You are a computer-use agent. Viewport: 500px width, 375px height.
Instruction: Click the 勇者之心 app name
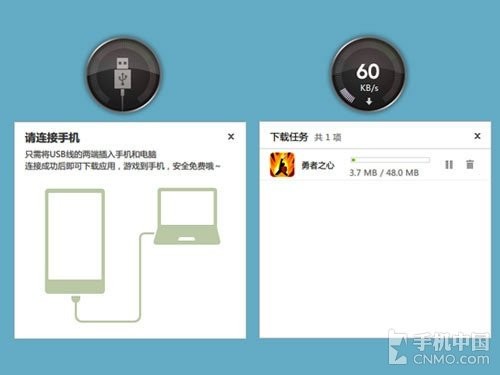tap(318, 165)
